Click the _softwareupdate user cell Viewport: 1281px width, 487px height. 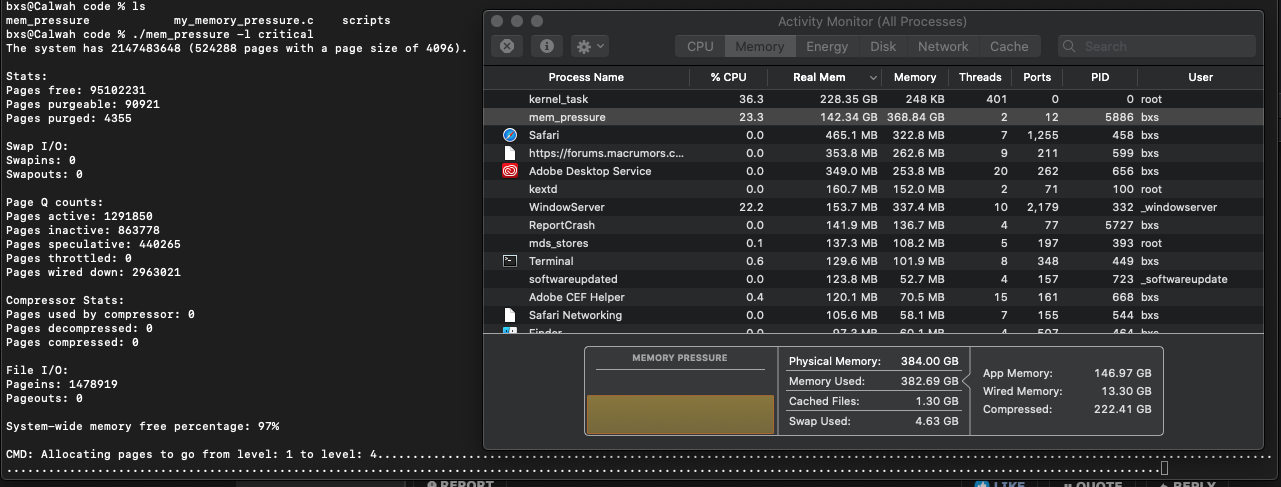(1184, 279)
